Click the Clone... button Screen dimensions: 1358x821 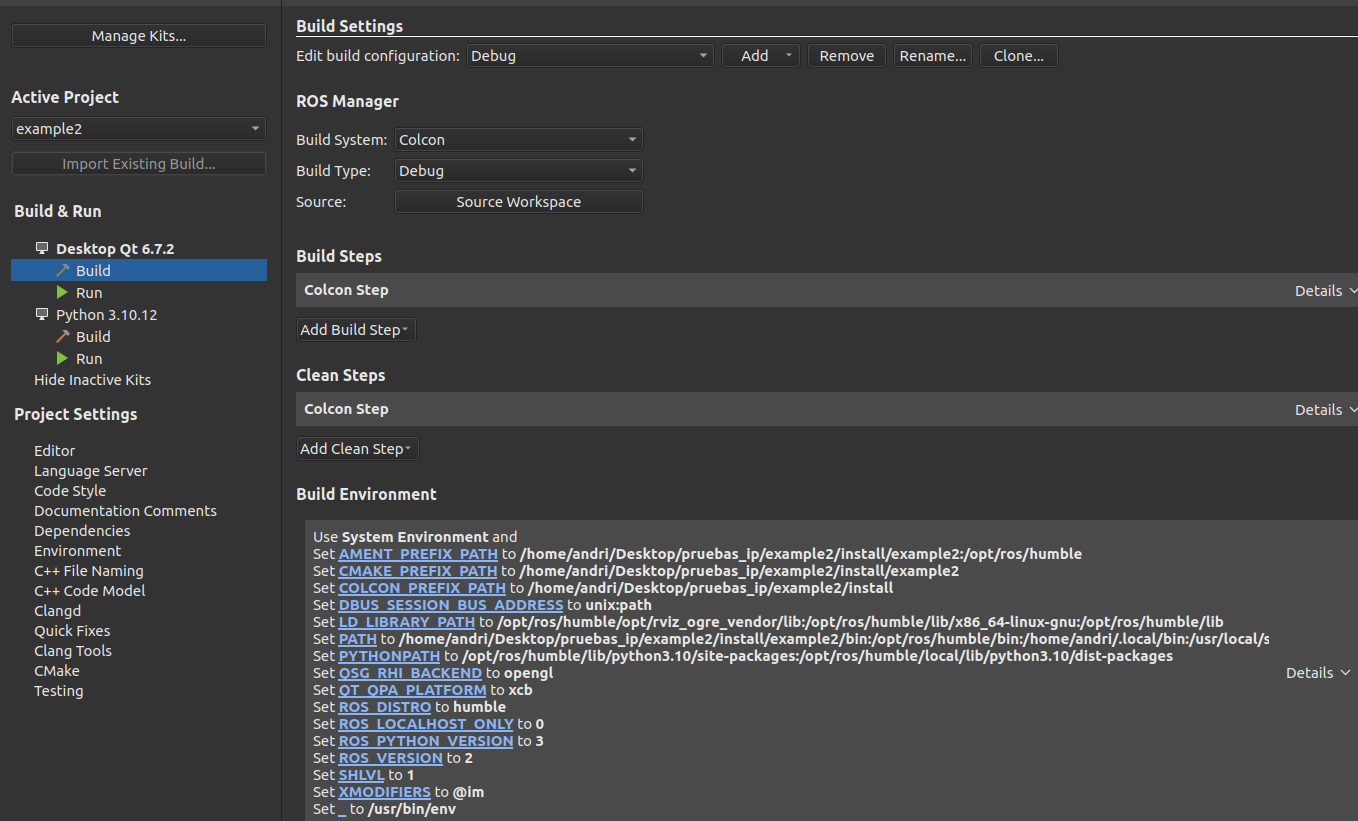1019,56
